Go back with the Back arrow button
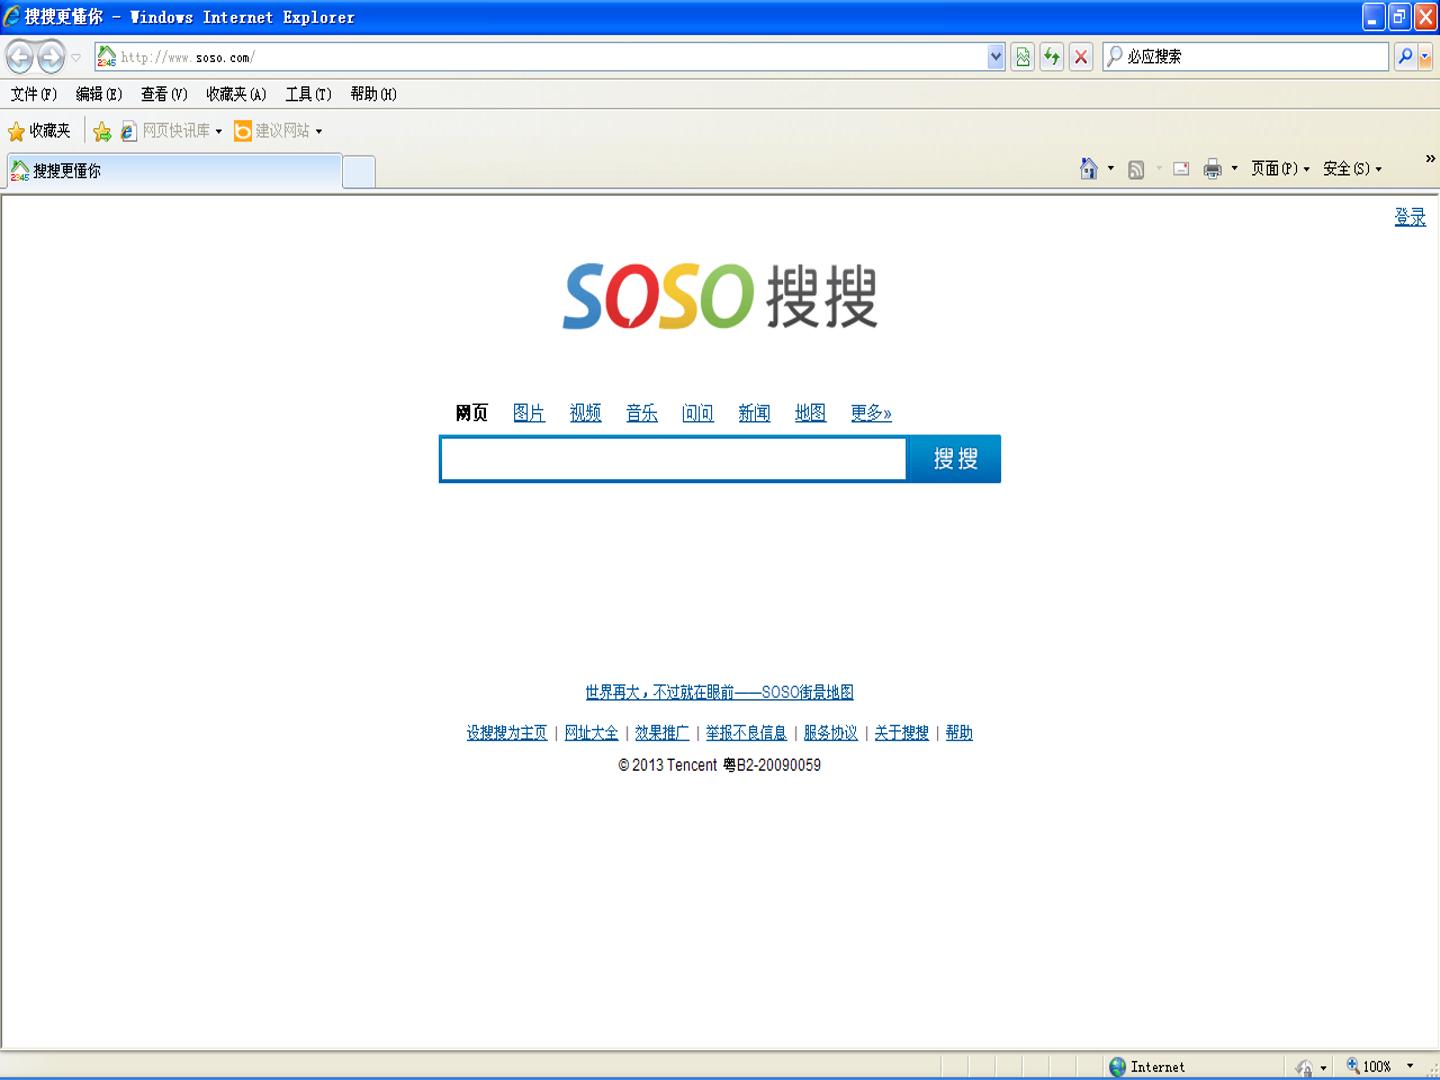The width and height of the screenshot is (1440, 1080). click(x=20, y=57)
